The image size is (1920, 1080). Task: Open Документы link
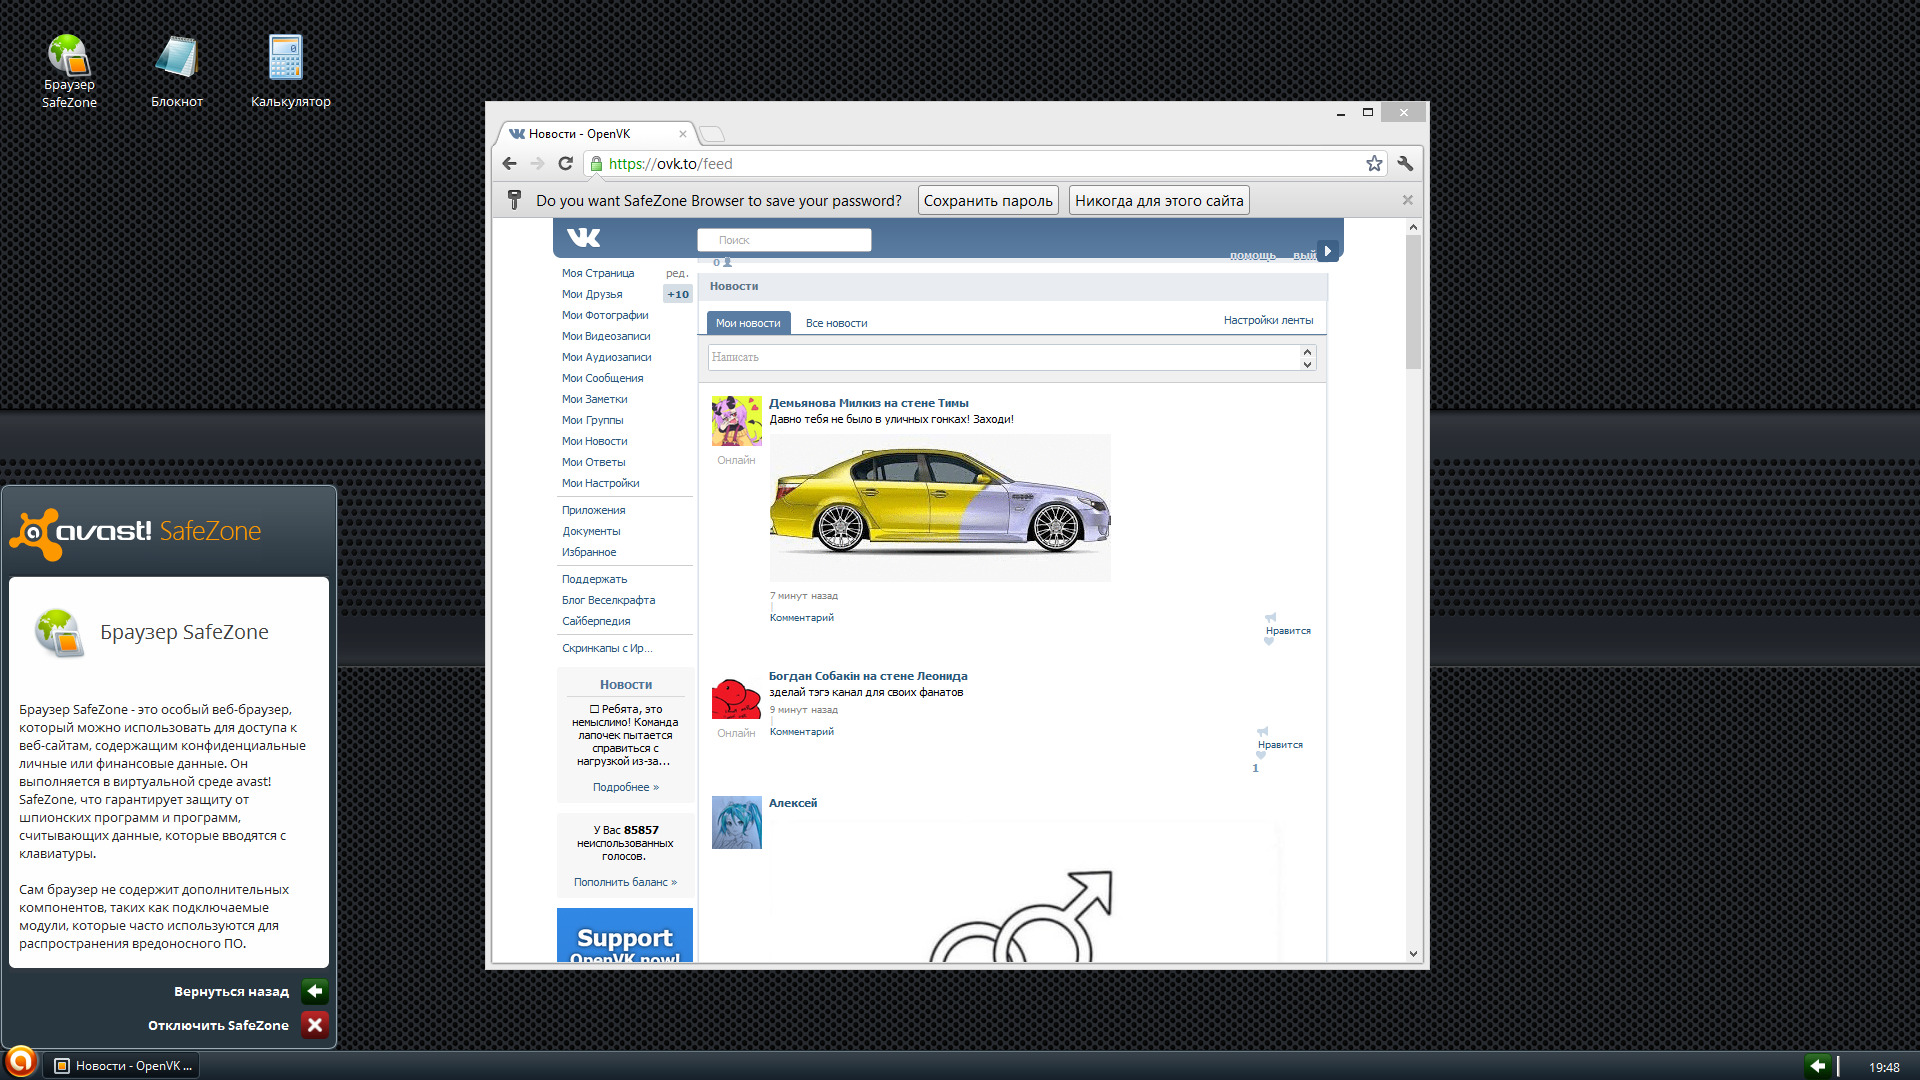click(591, 531)
